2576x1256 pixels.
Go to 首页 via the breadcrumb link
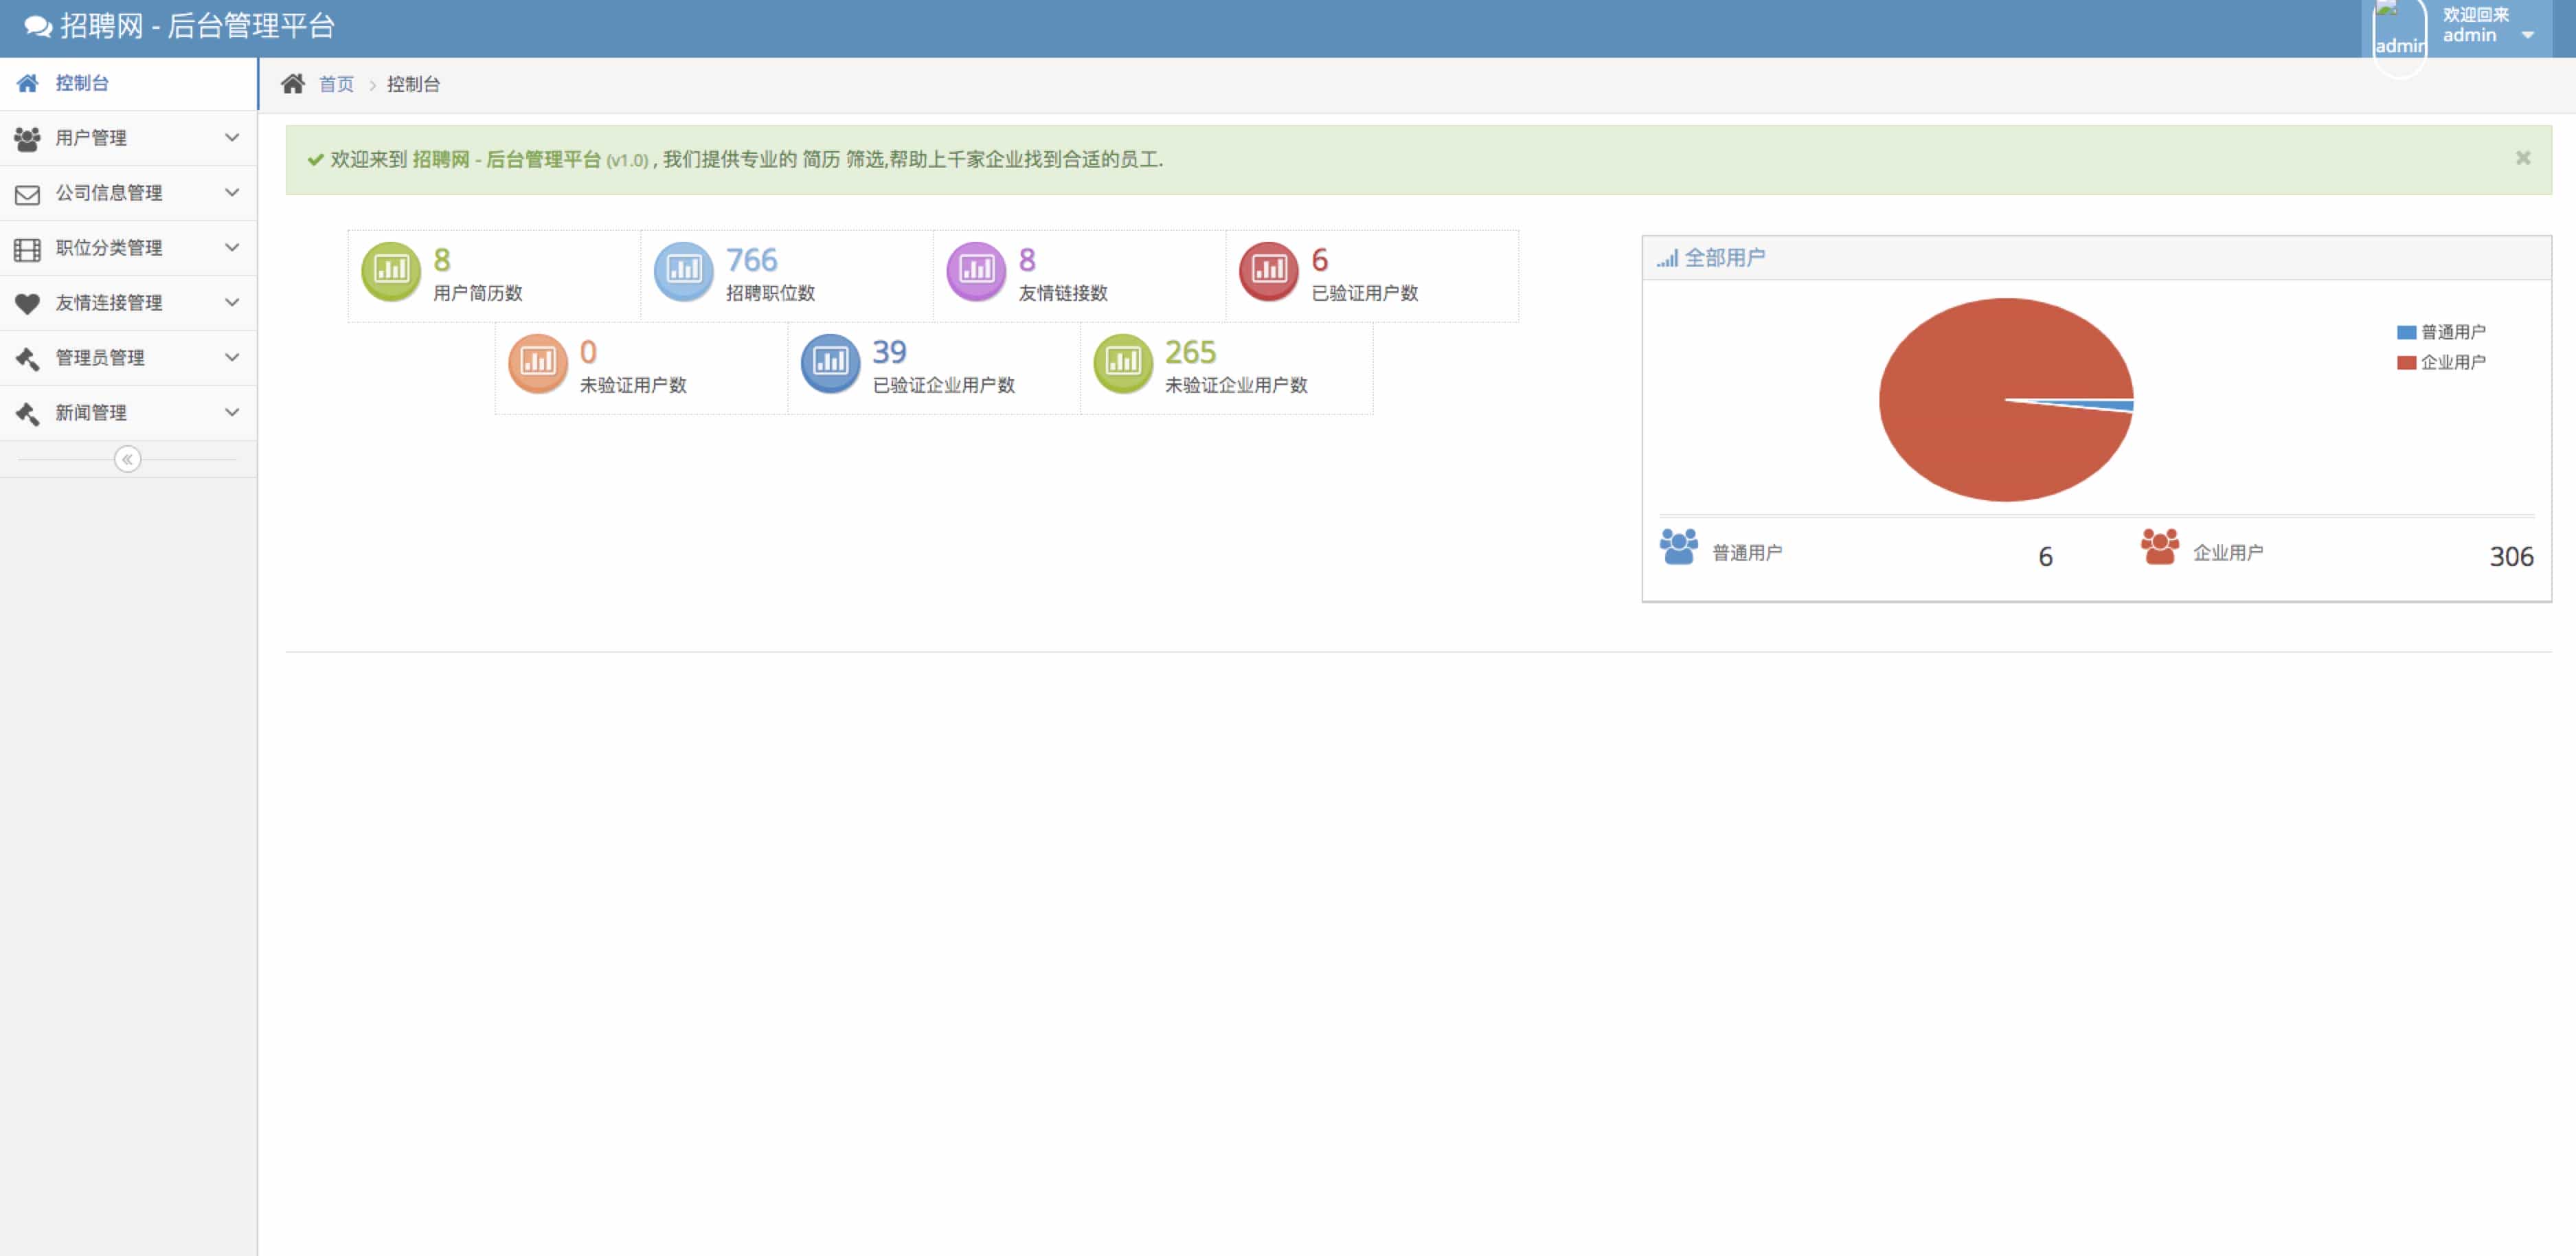click(x=336, y=84)
